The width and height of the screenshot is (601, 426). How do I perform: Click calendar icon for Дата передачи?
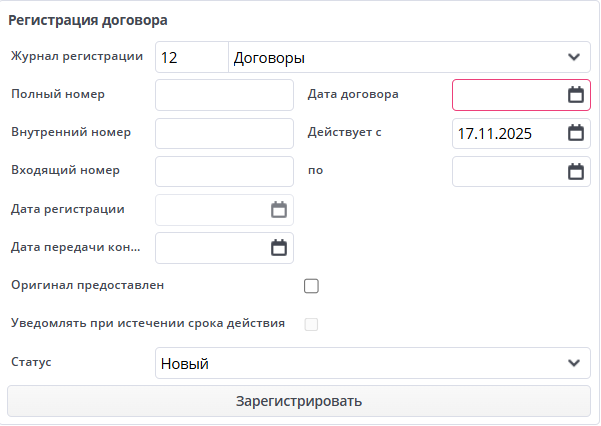pos(279,248)
